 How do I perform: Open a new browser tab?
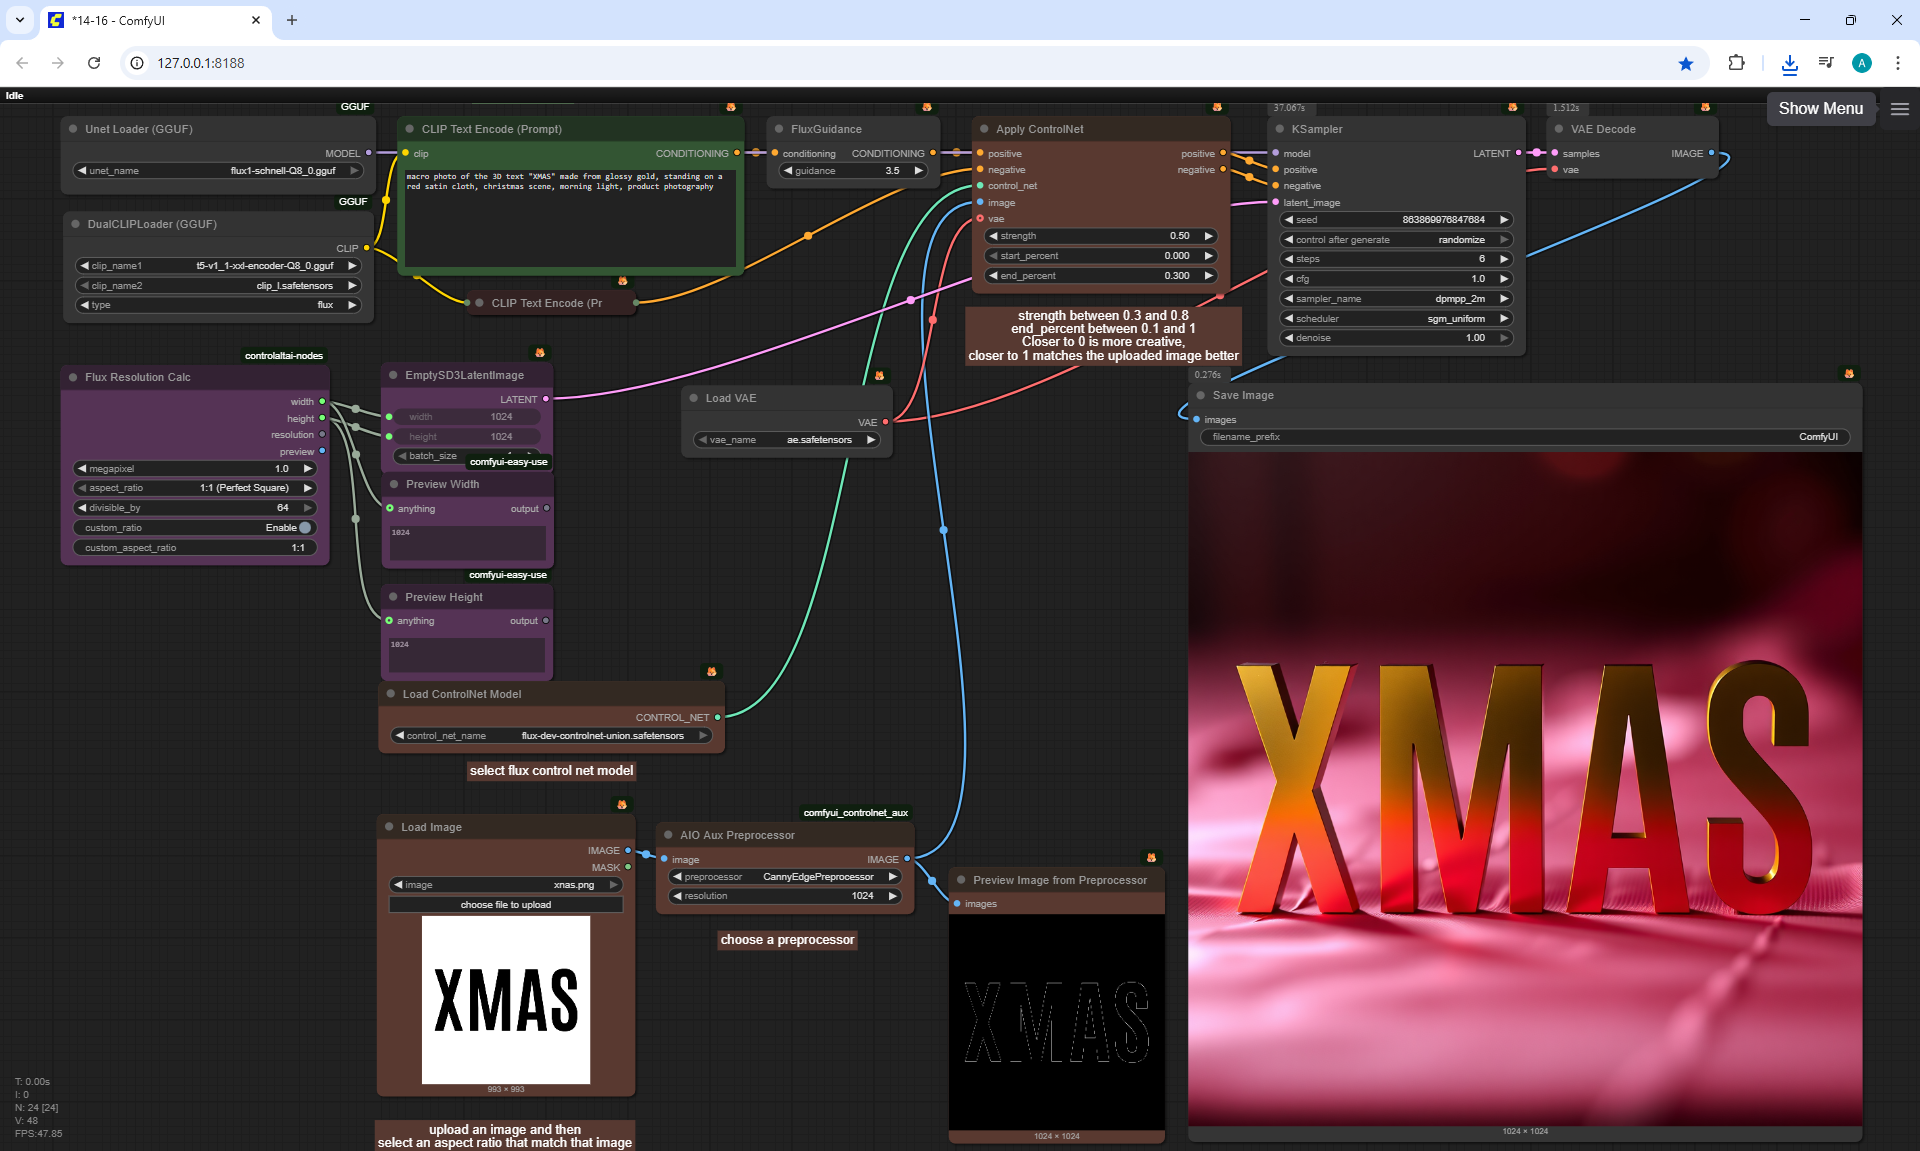coord(292,20)
